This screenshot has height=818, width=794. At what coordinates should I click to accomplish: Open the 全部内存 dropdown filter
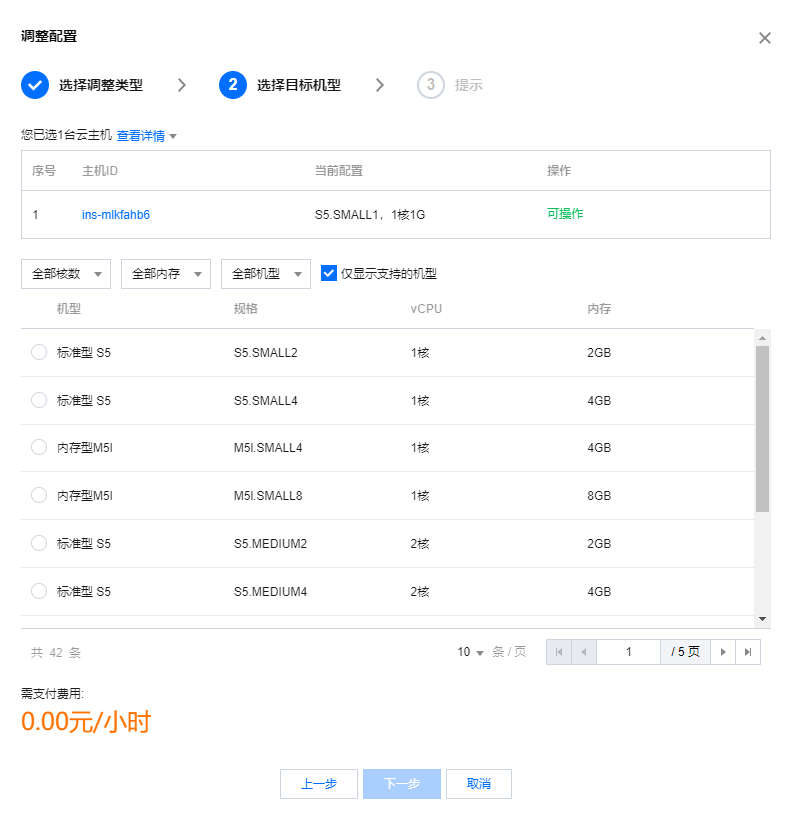pyautogui.click(x=166, y=274)
